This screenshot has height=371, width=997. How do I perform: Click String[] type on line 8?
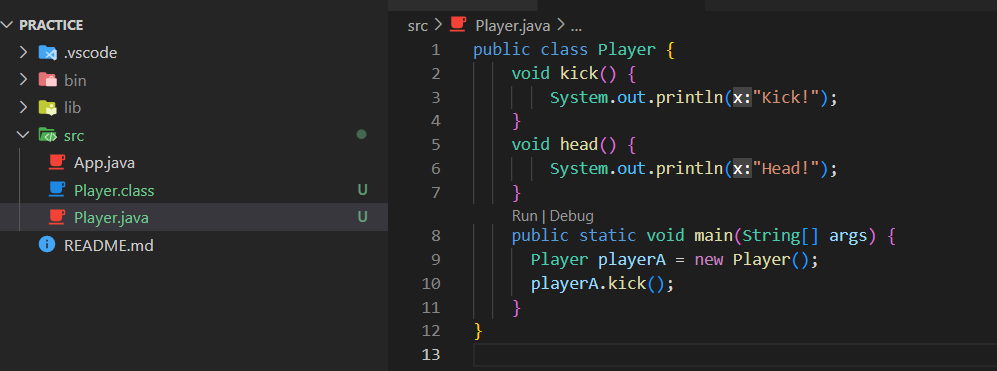[781, 236]
